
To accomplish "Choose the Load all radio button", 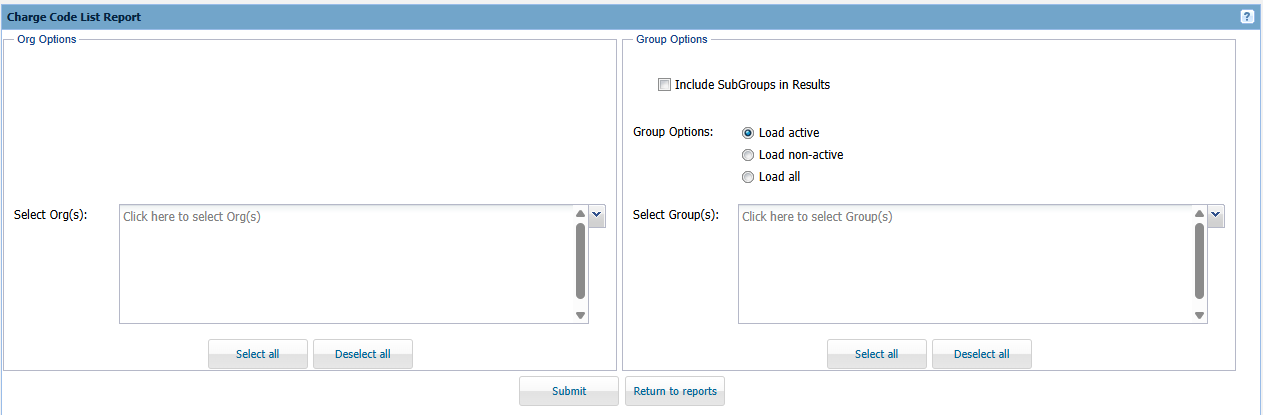I will pyautogui.click(x=748, y=177).
